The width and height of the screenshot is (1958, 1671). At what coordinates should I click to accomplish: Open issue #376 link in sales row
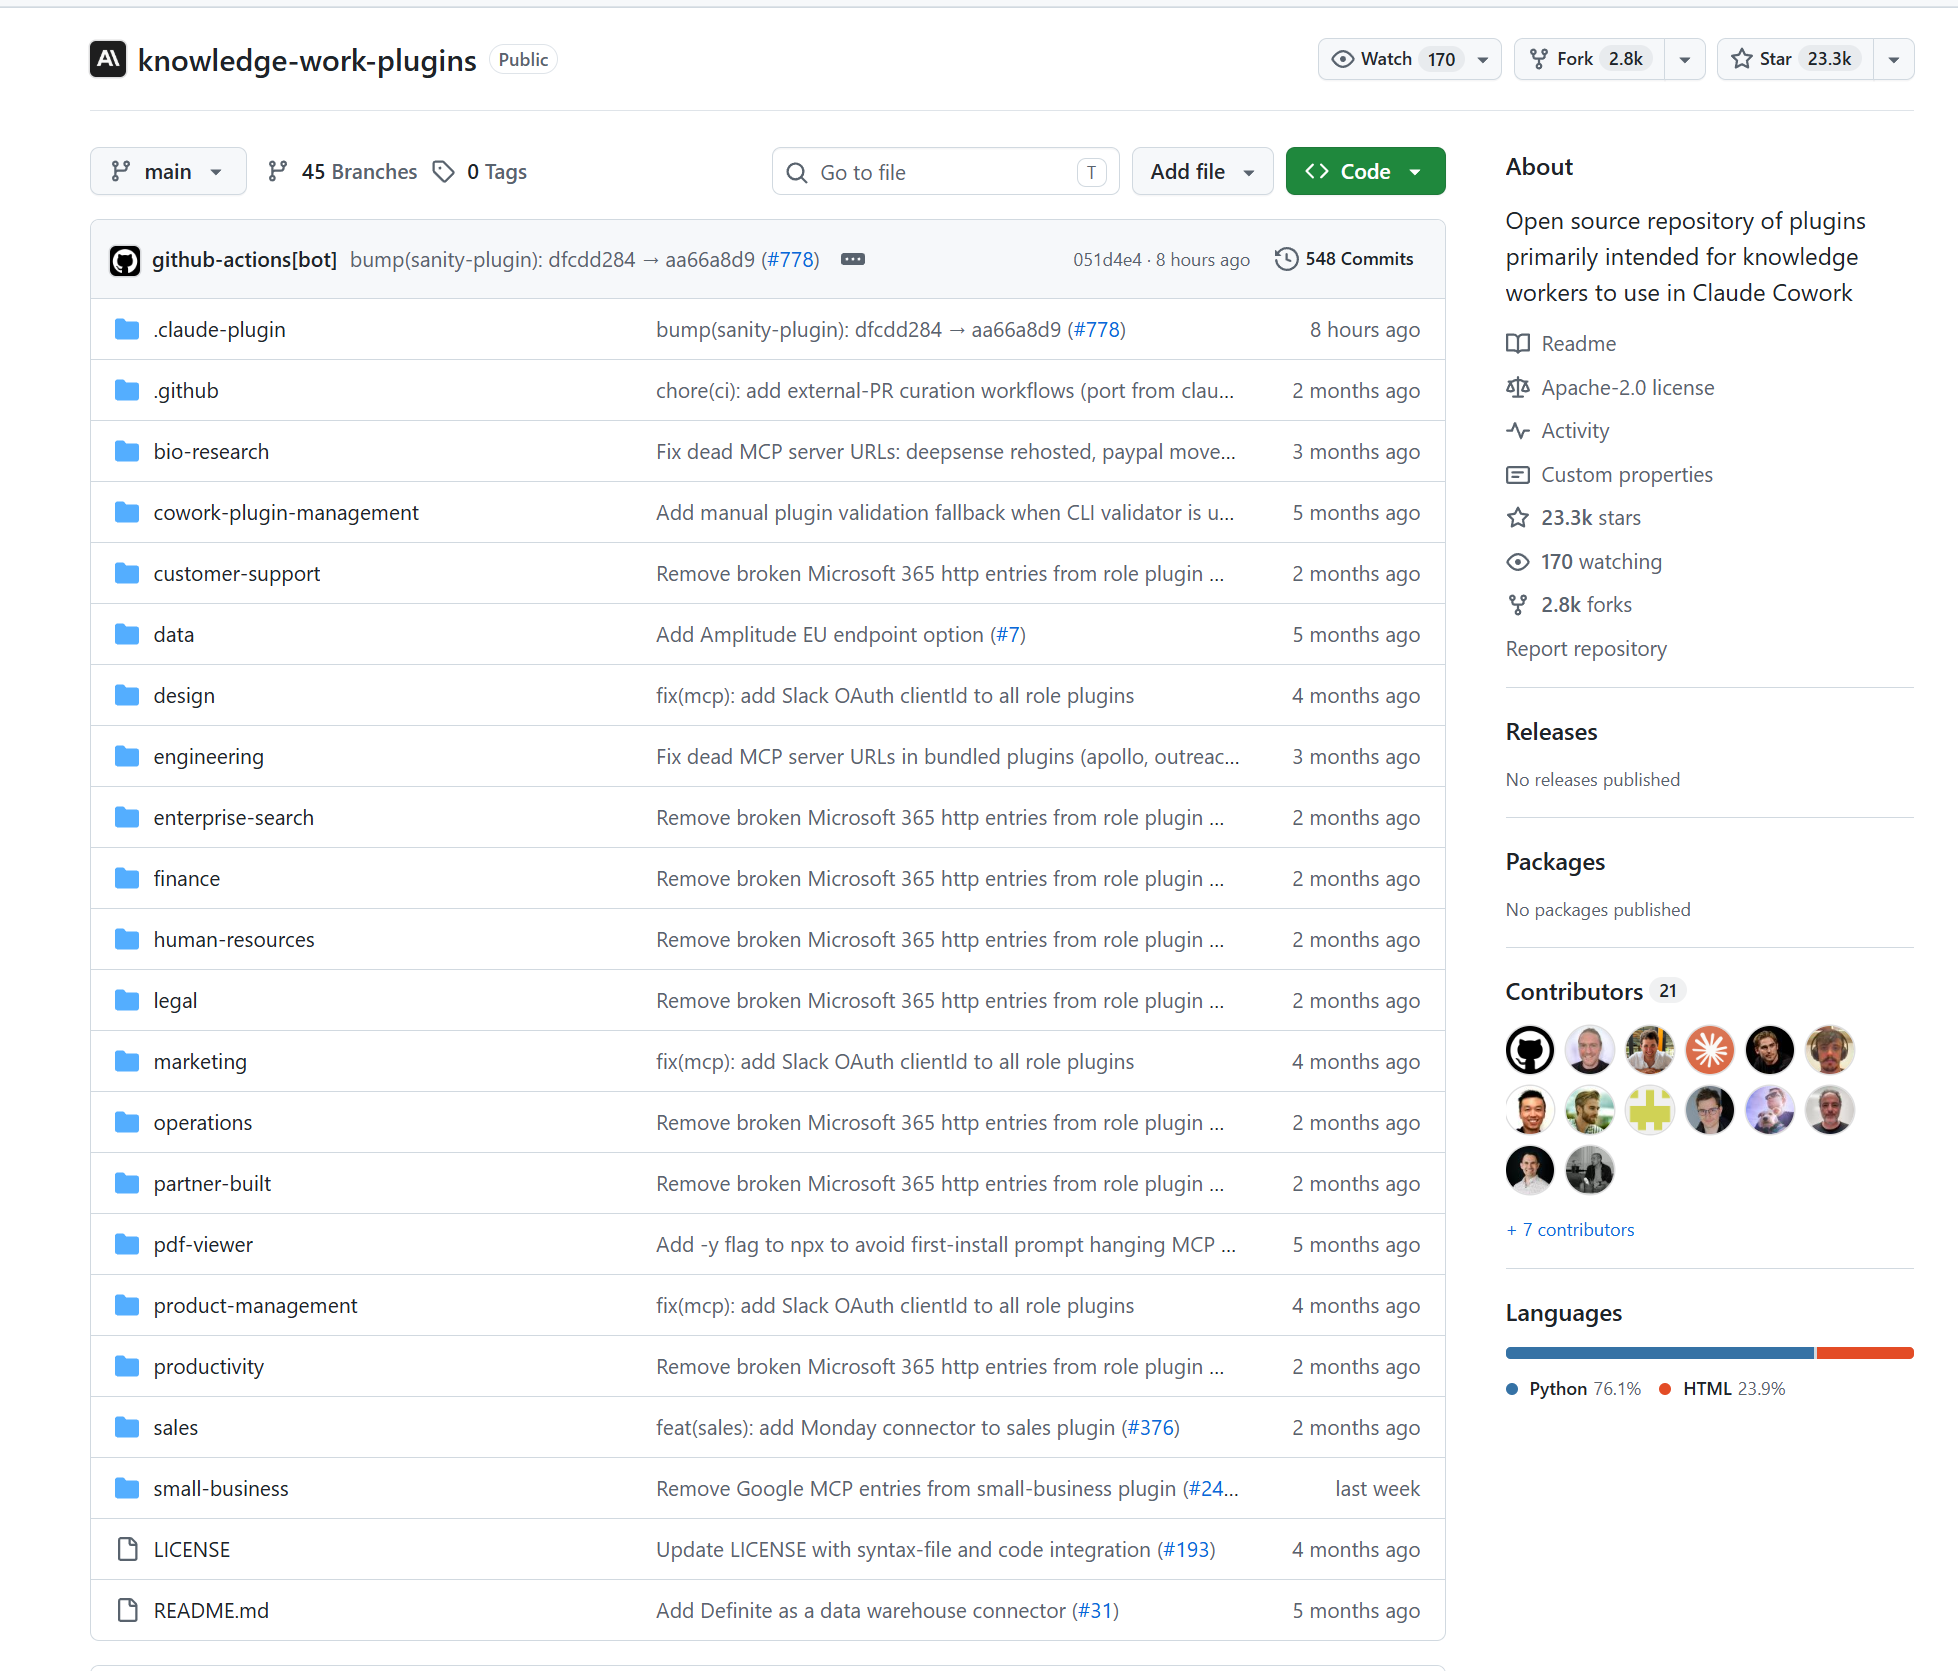(1150, 1428)
